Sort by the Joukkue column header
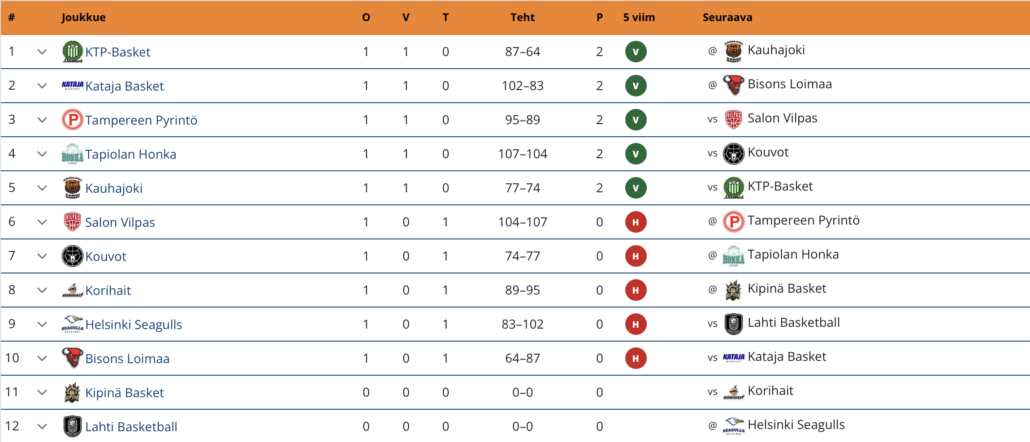Viewport: 1030px width, 442px height. coord(83,18)
